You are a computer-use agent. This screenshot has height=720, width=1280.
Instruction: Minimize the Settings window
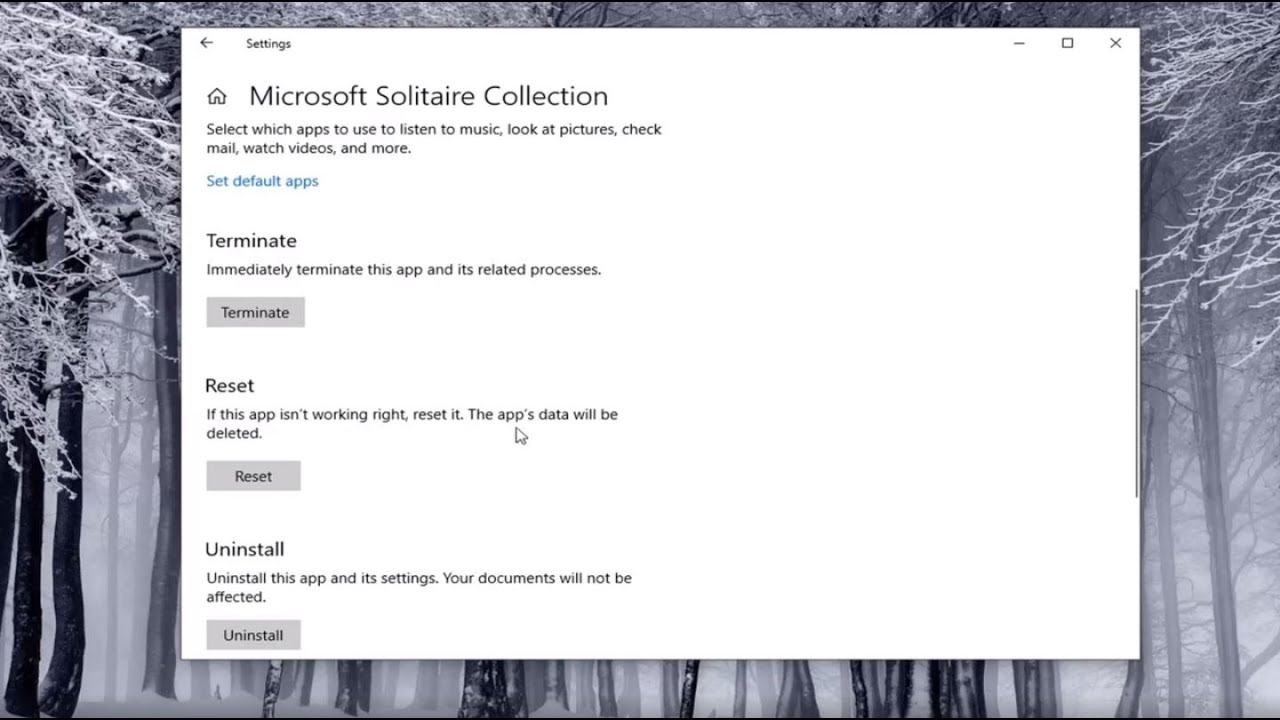[x=1019, y=43]
